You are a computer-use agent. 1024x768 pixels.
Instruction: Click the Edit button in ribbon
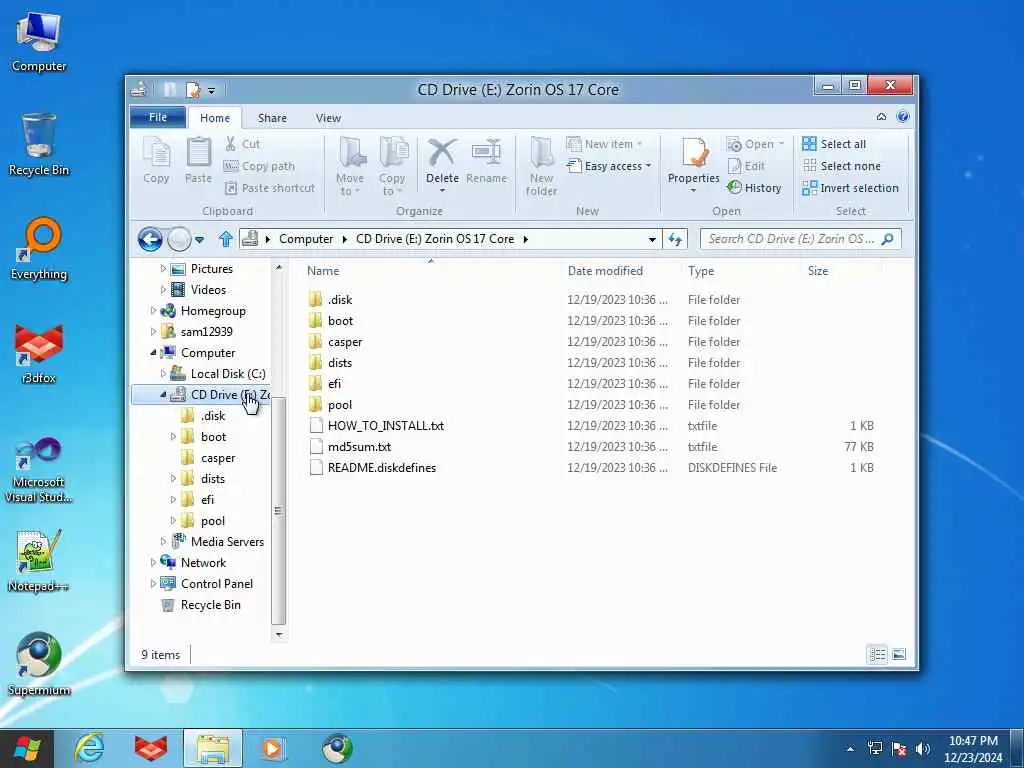746,167
